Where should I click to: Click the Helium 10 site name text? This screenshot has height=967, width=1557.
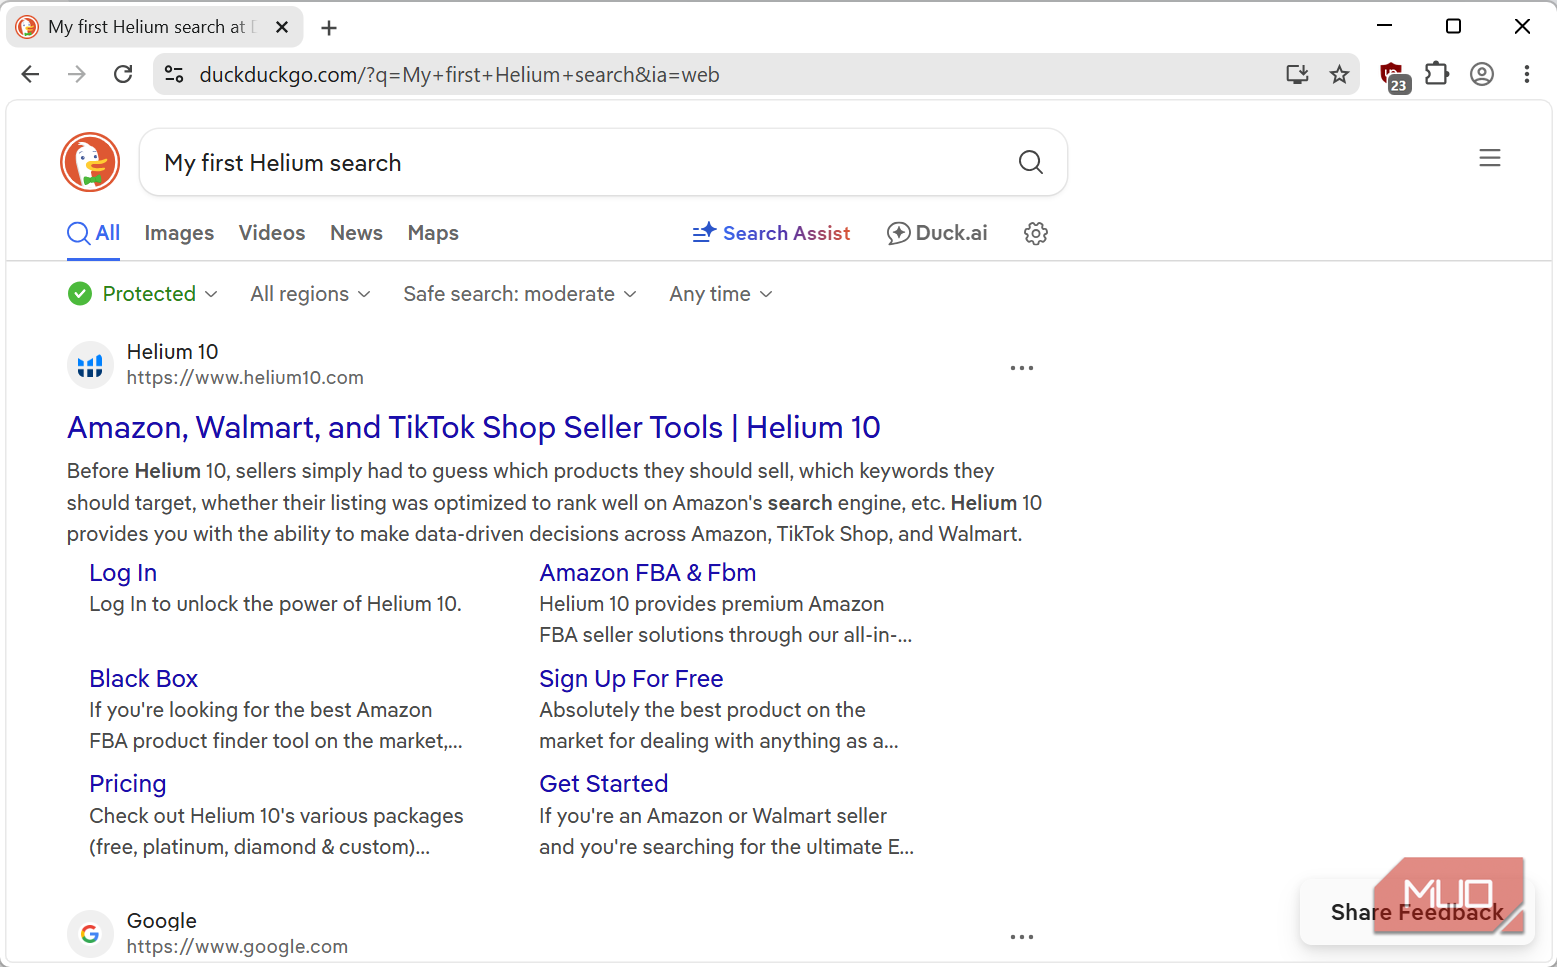point(172,352)
